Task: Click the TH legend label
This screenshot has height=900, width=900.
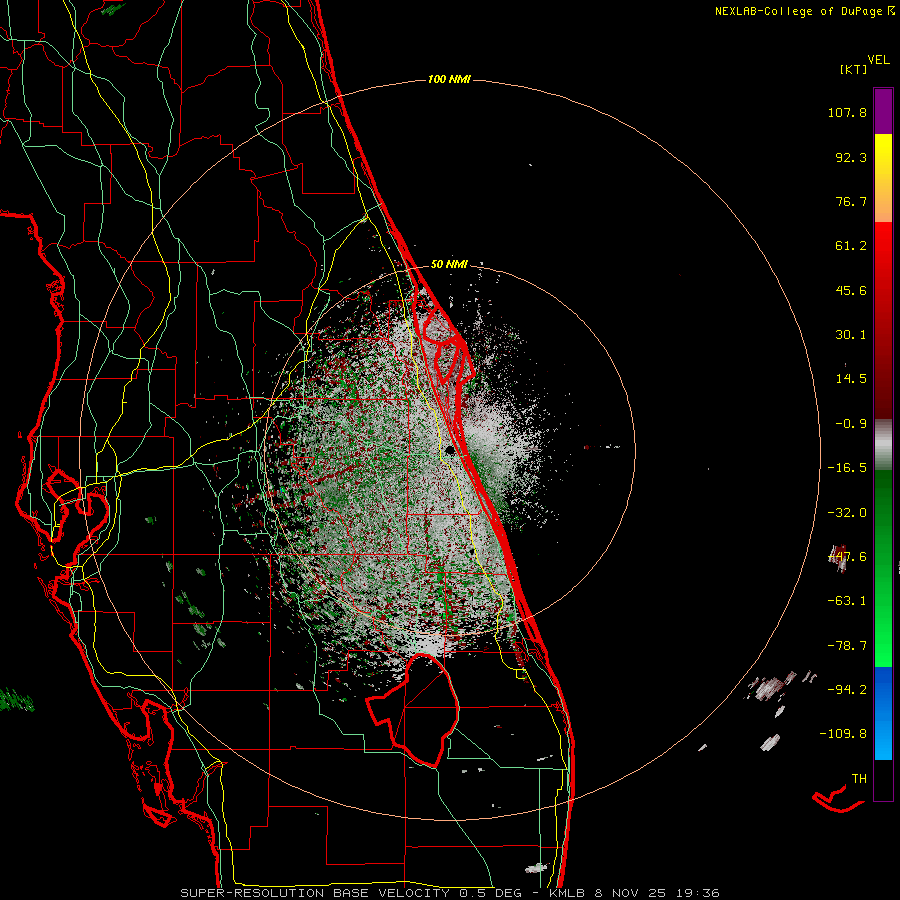Action: click(x=859, y=779)
